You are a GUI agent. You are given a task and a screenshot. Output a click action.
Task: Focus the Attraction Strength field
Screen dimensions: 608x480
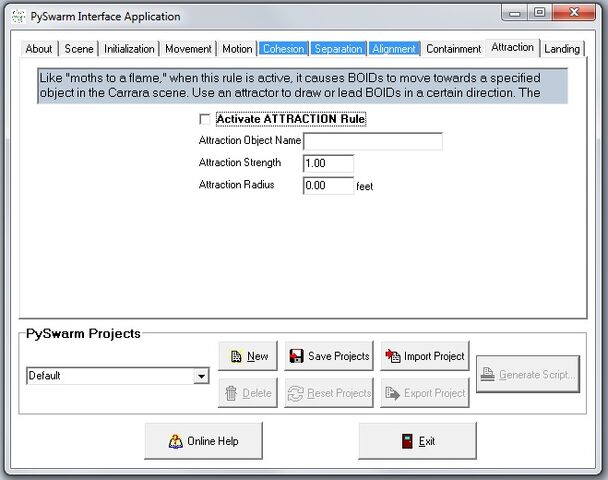328,163
